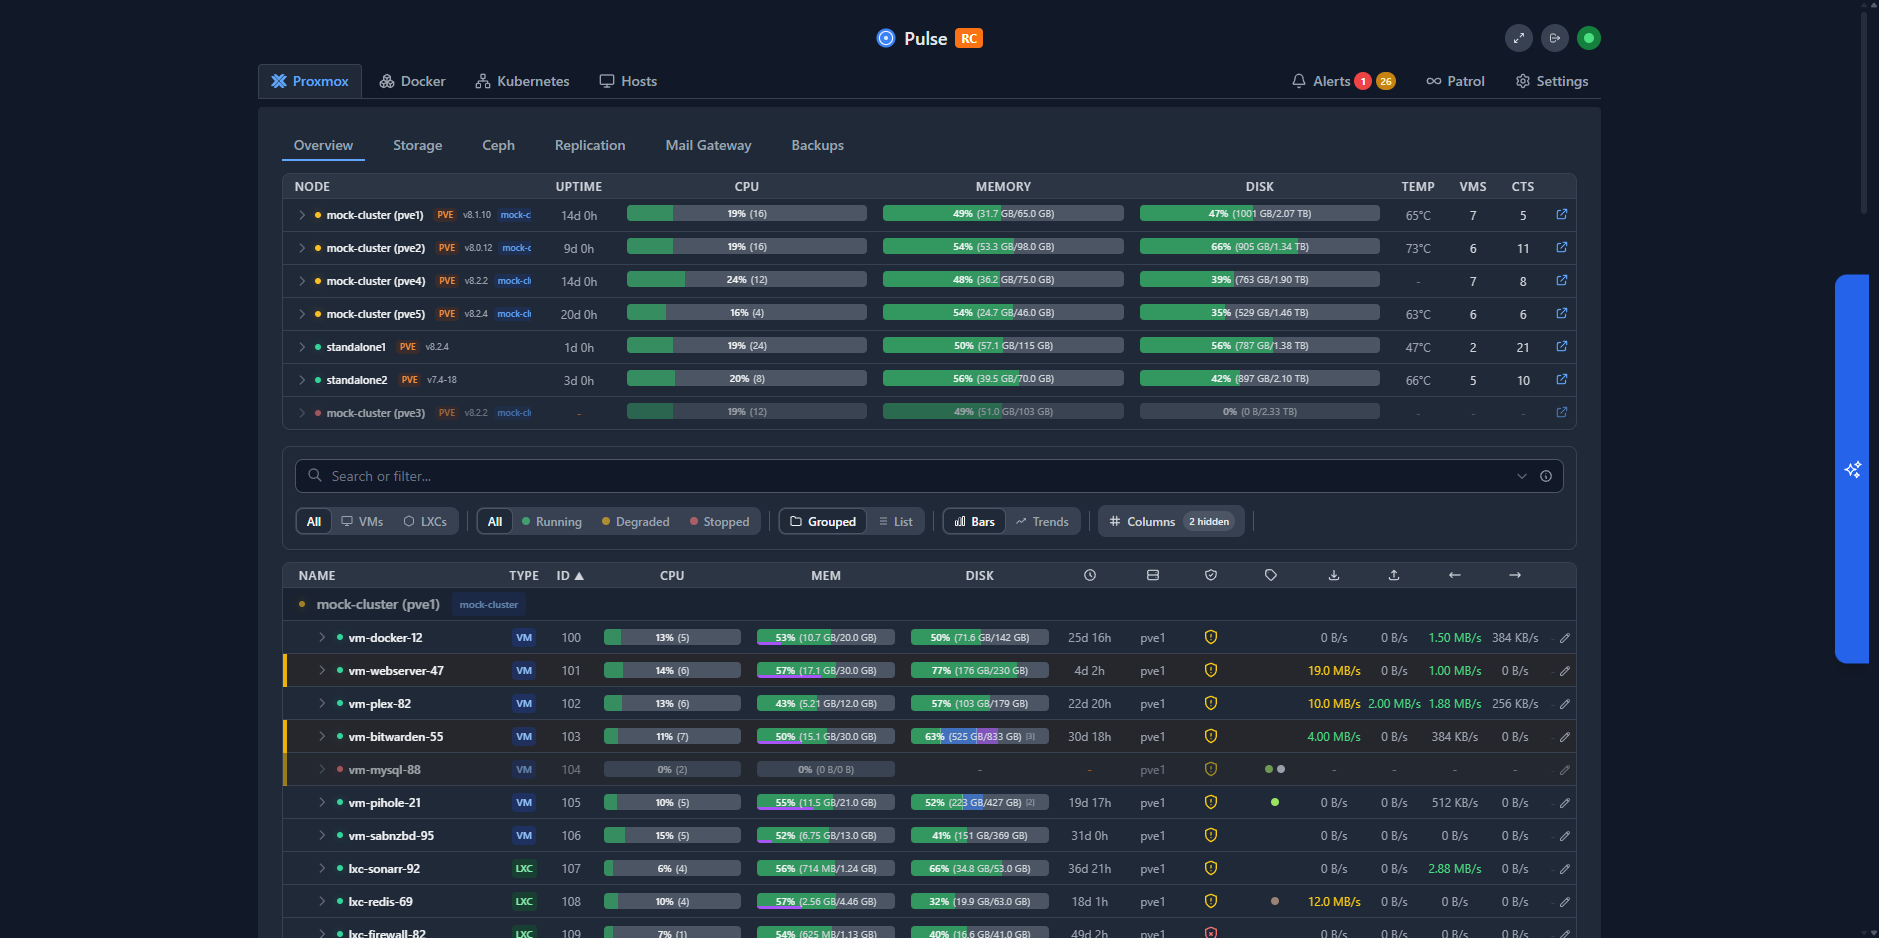The image size is (1879, 938).
Task: Open the Docker platform tab
Action: (412, 81)
